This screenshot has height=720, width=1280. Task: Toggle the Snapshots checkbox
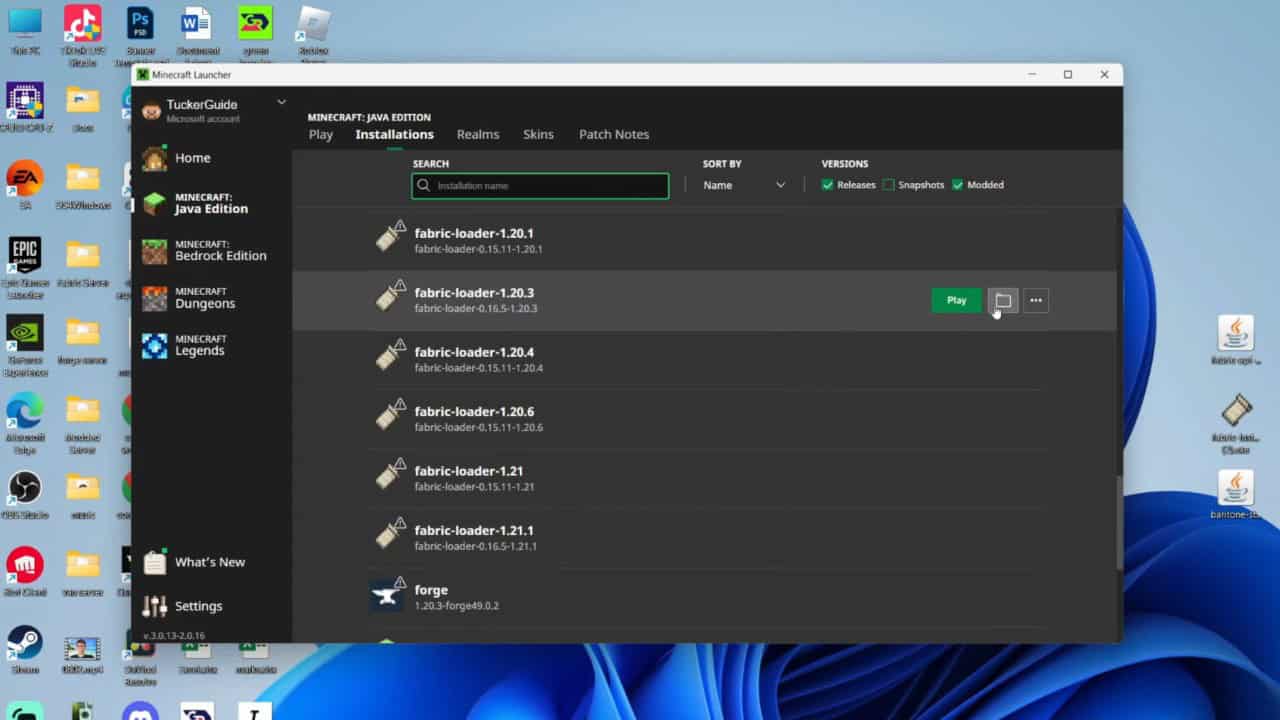coord(888,185)
